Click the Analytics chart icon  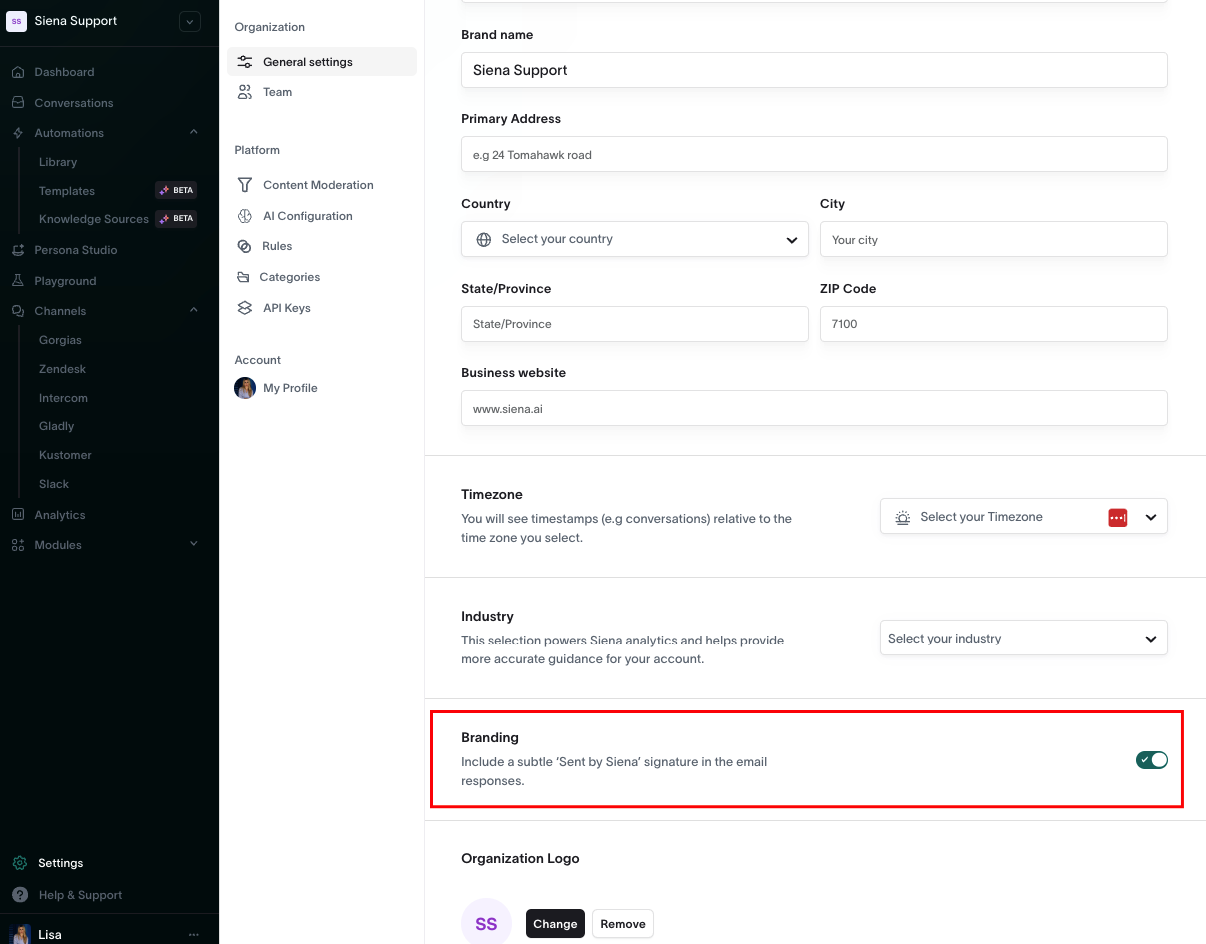(x=18, y=515)
